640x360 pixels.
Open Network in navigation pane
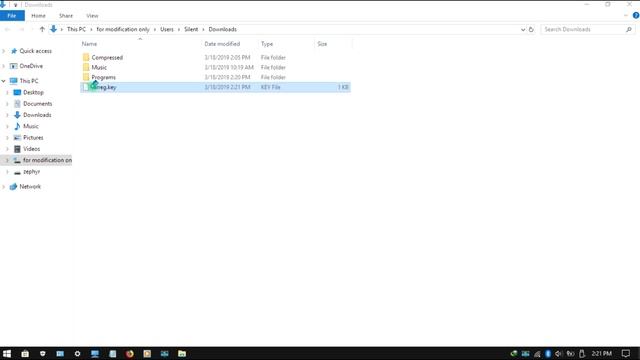pyautogui.click(x=30, y=187)
